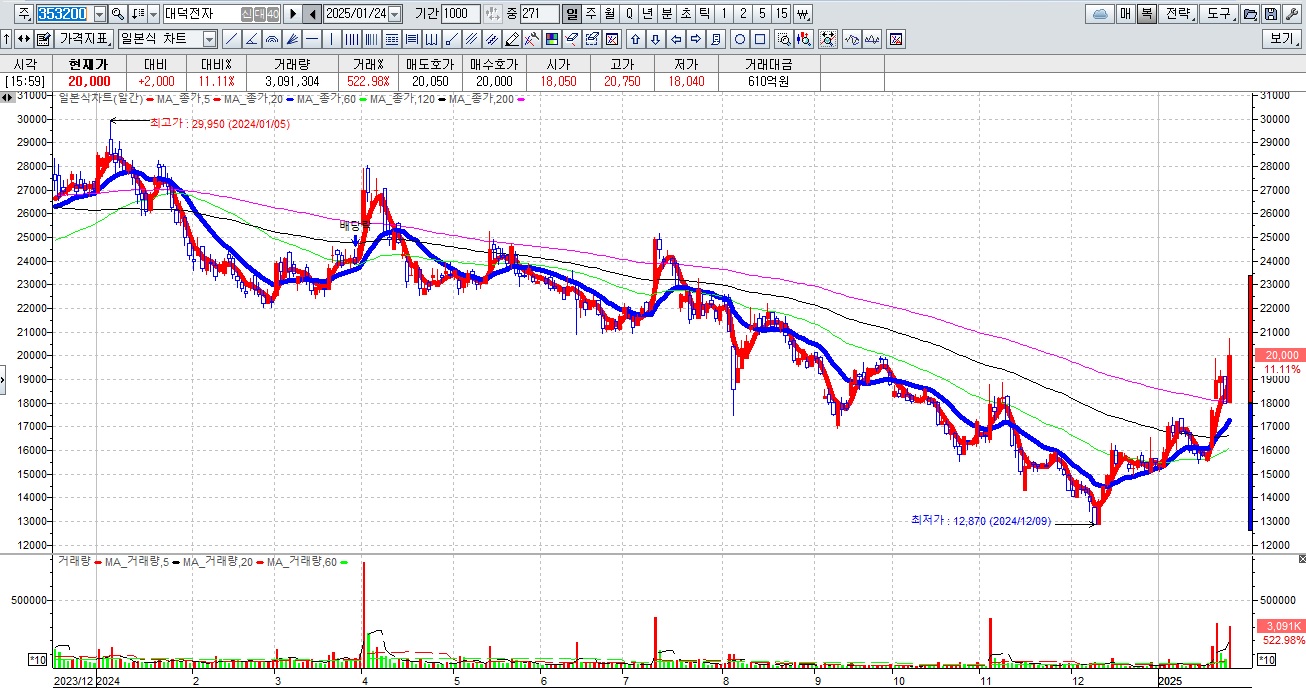The image size is (1306, 688).
Task: Click the delete all drawings X icon
Action: [x=612, y=39]
